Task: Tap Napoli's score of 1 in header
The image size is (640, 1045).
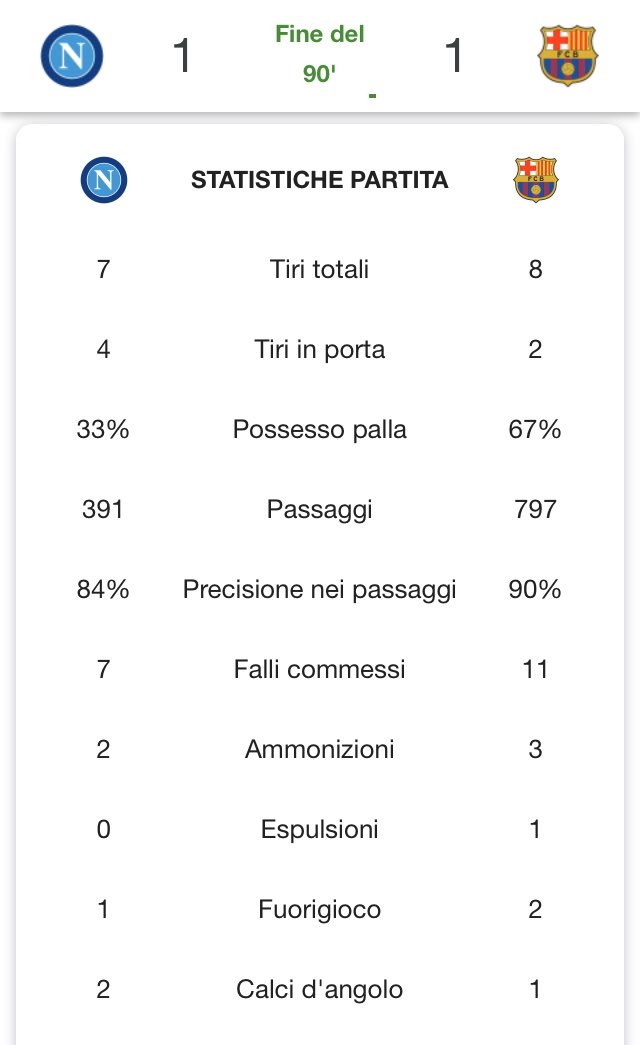Action: coord(182,55)
